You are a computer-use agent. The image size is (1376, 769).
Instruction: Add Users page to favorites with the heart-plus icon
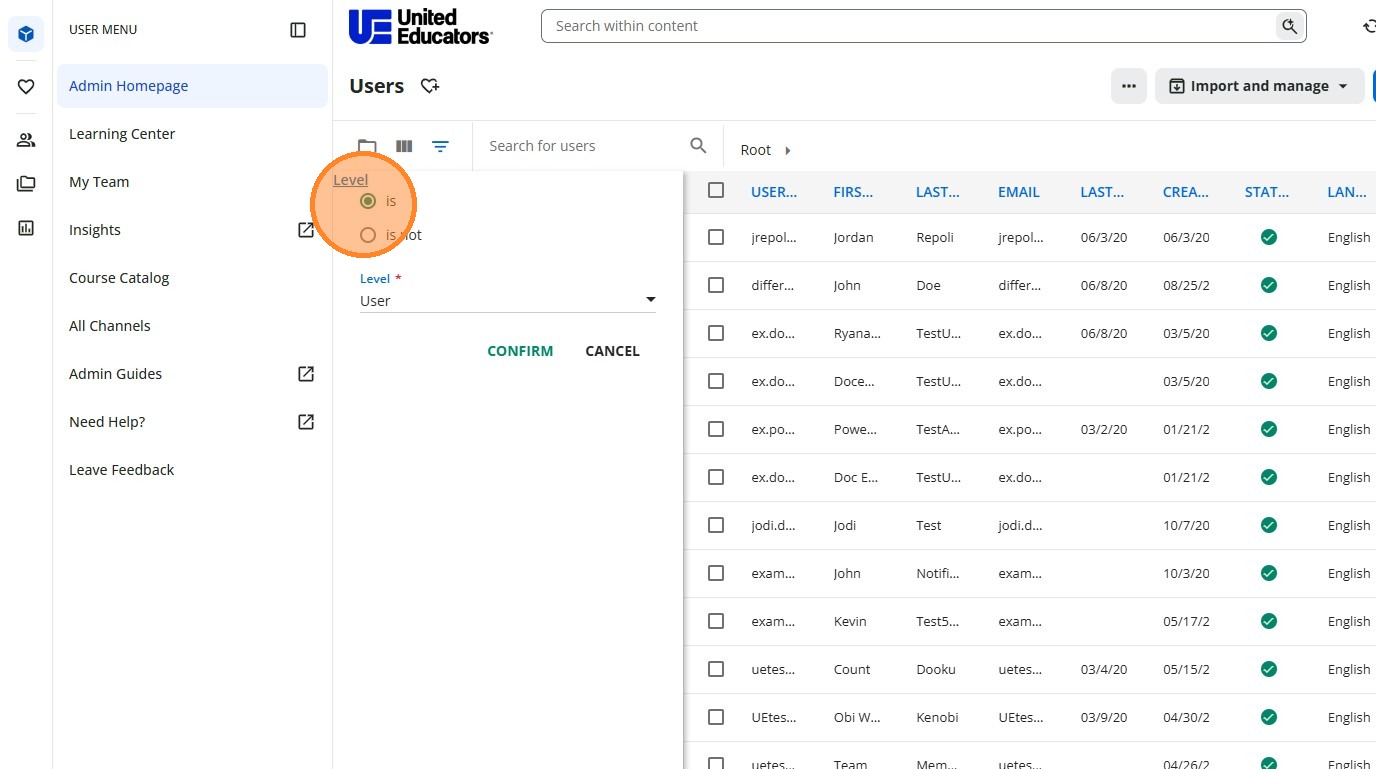430,86
